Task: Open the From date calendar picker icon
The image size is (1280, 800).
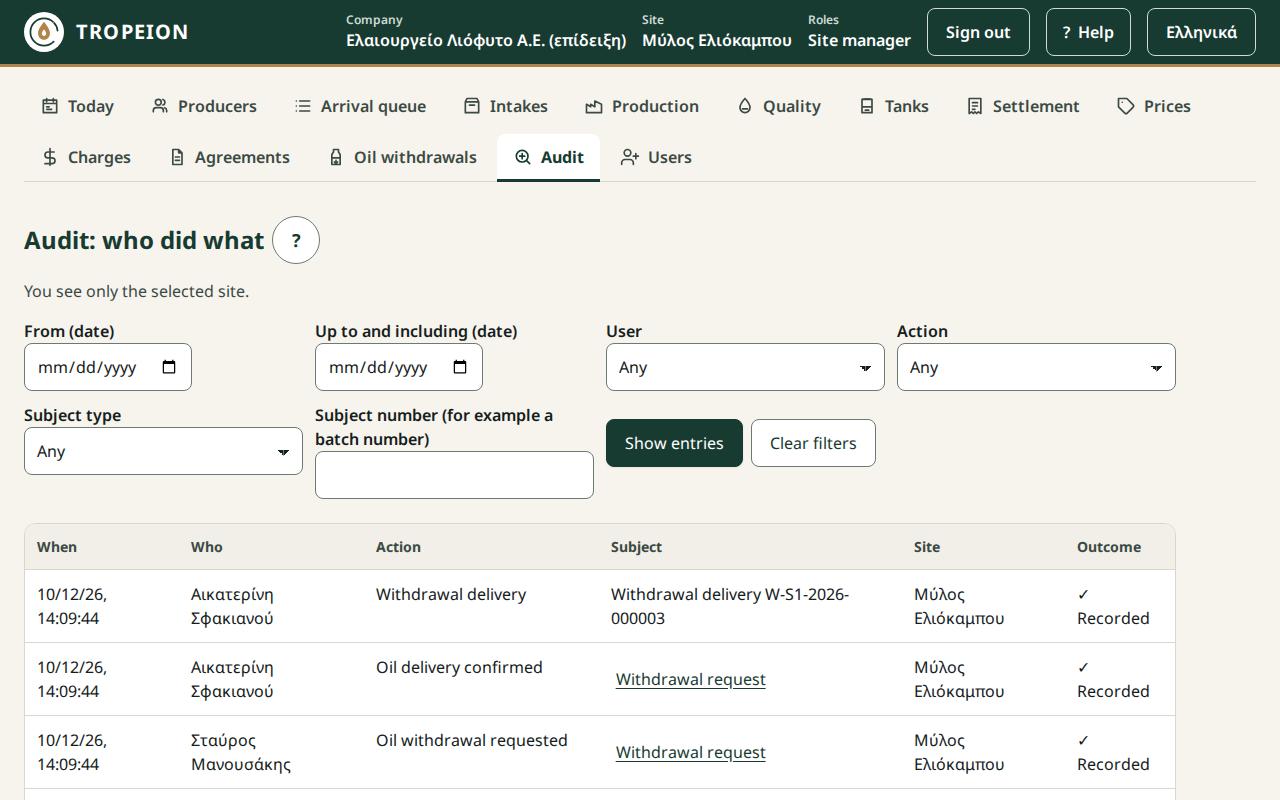Action: pyautogui.click(x=169, y=367)
